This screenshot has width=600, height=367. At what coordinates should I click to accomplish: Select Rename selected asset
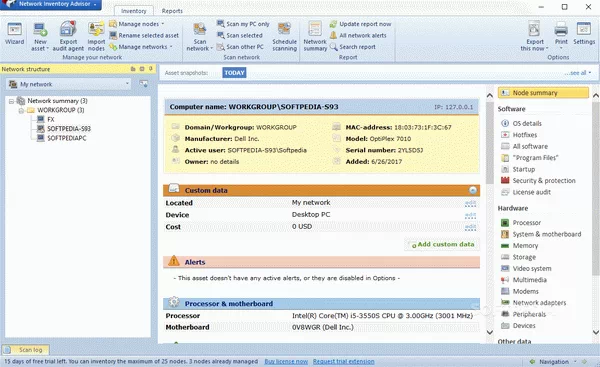pos(144,35)
